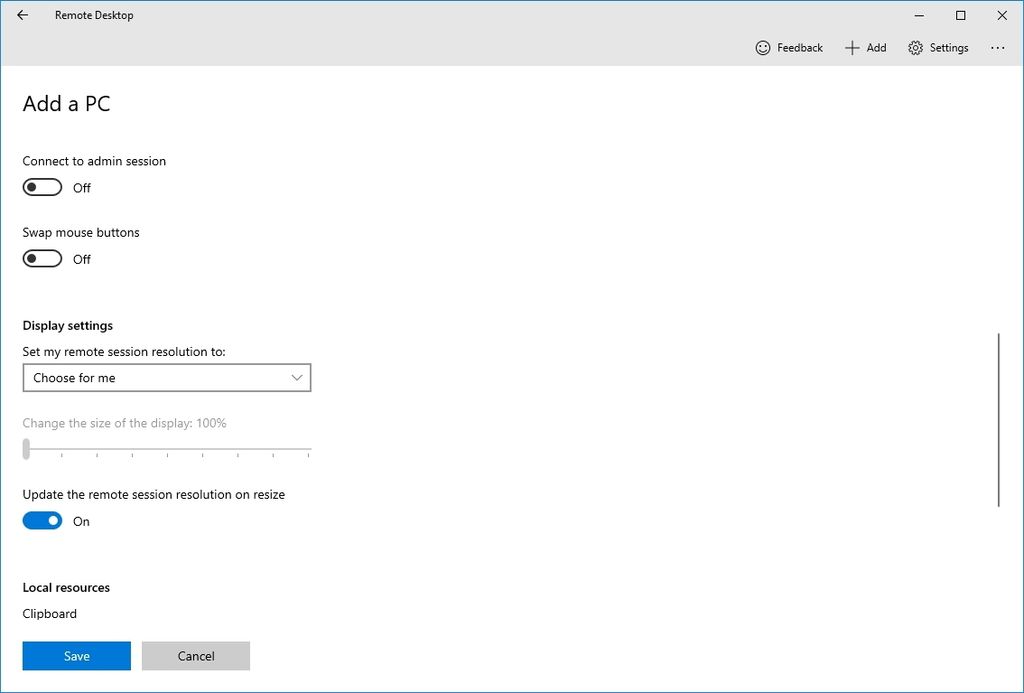Viewport: 1024px width, 693px height.
Task: Click the chevron on the resolution selector
Action: tap(297, 378)
